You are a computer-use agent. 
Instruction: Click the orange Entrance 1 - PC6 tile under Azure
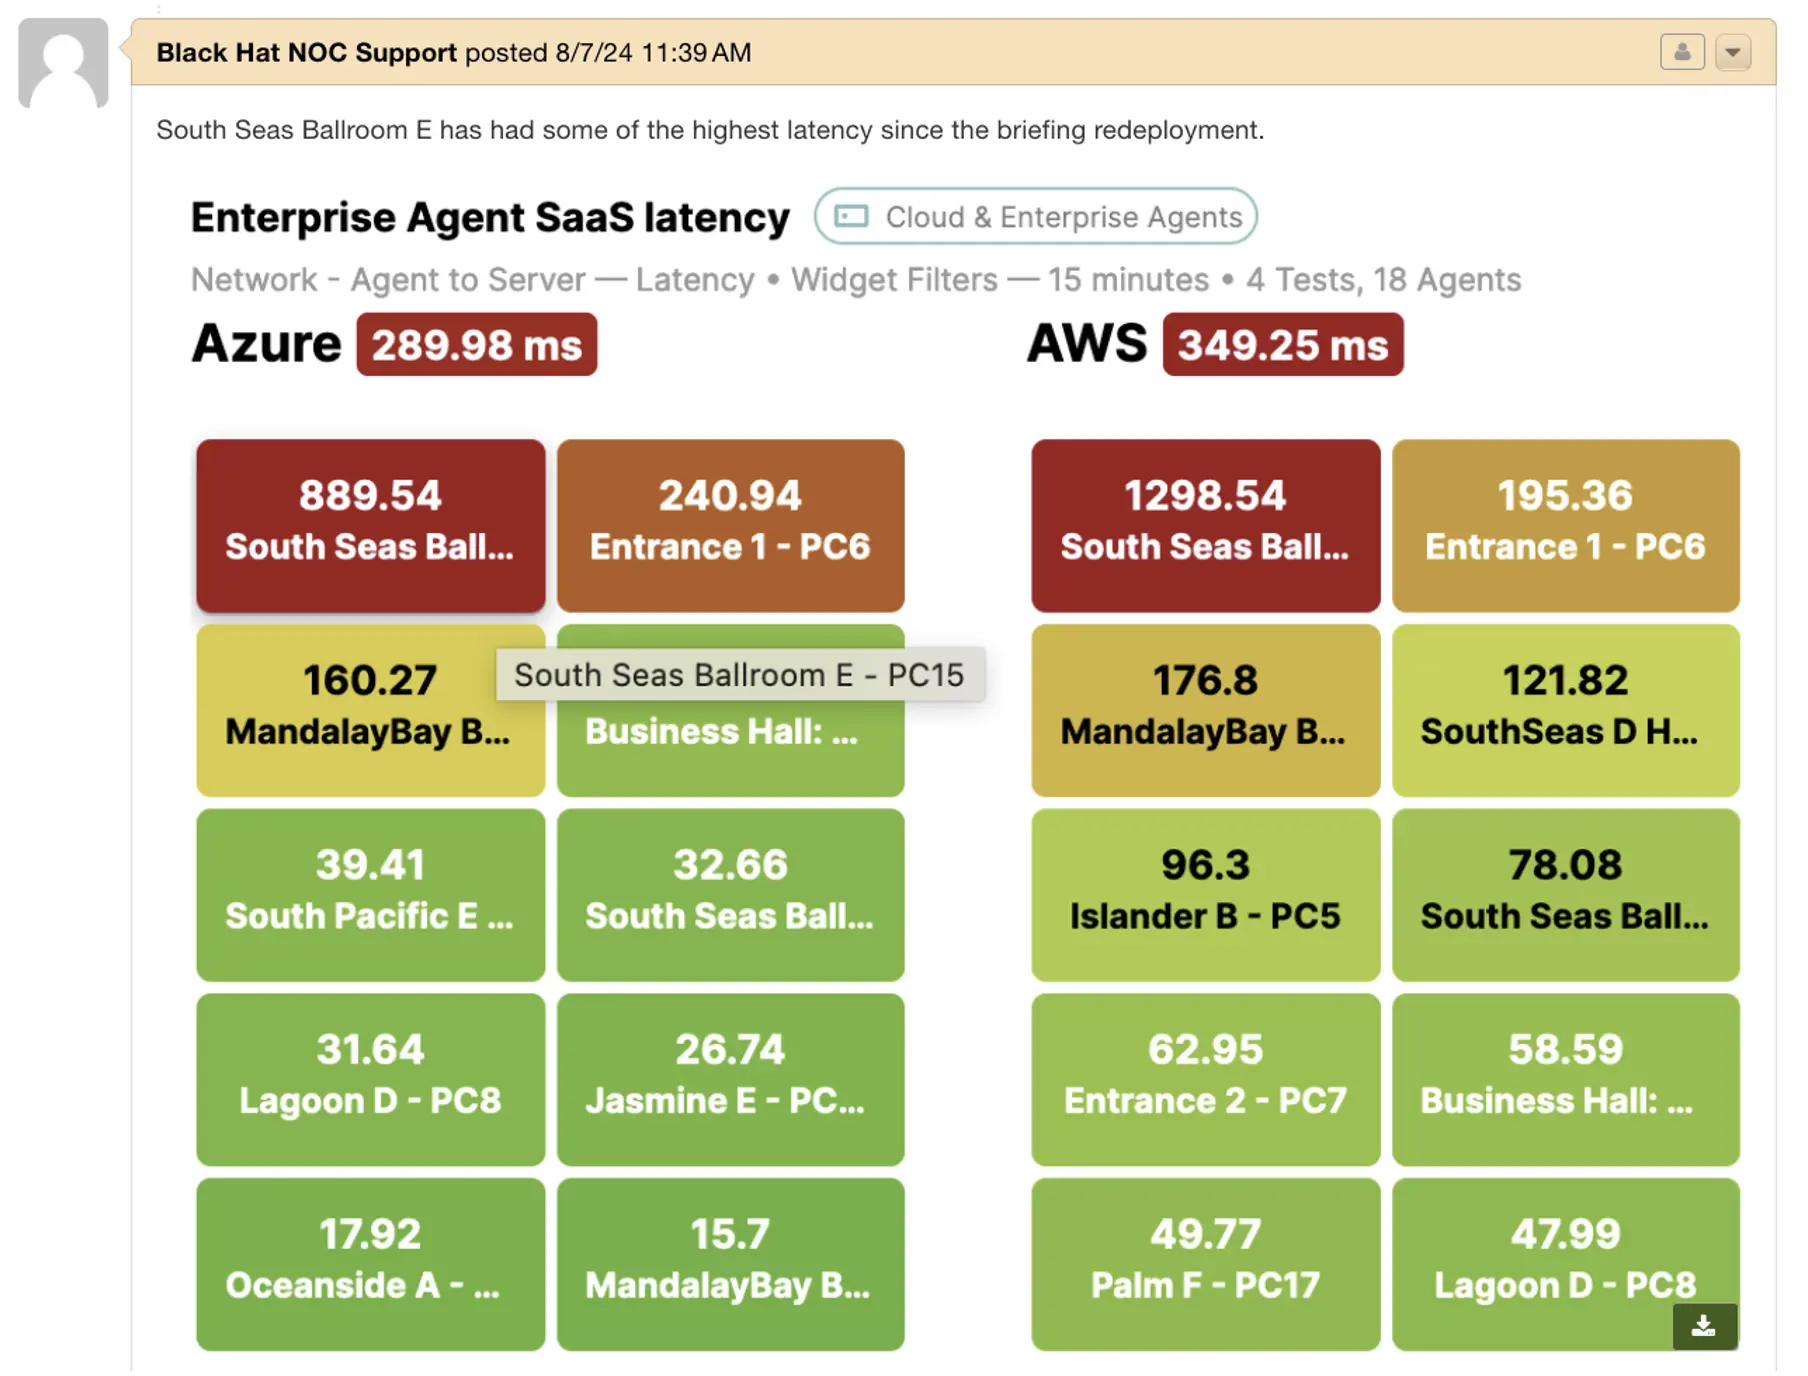pos(730,523)
